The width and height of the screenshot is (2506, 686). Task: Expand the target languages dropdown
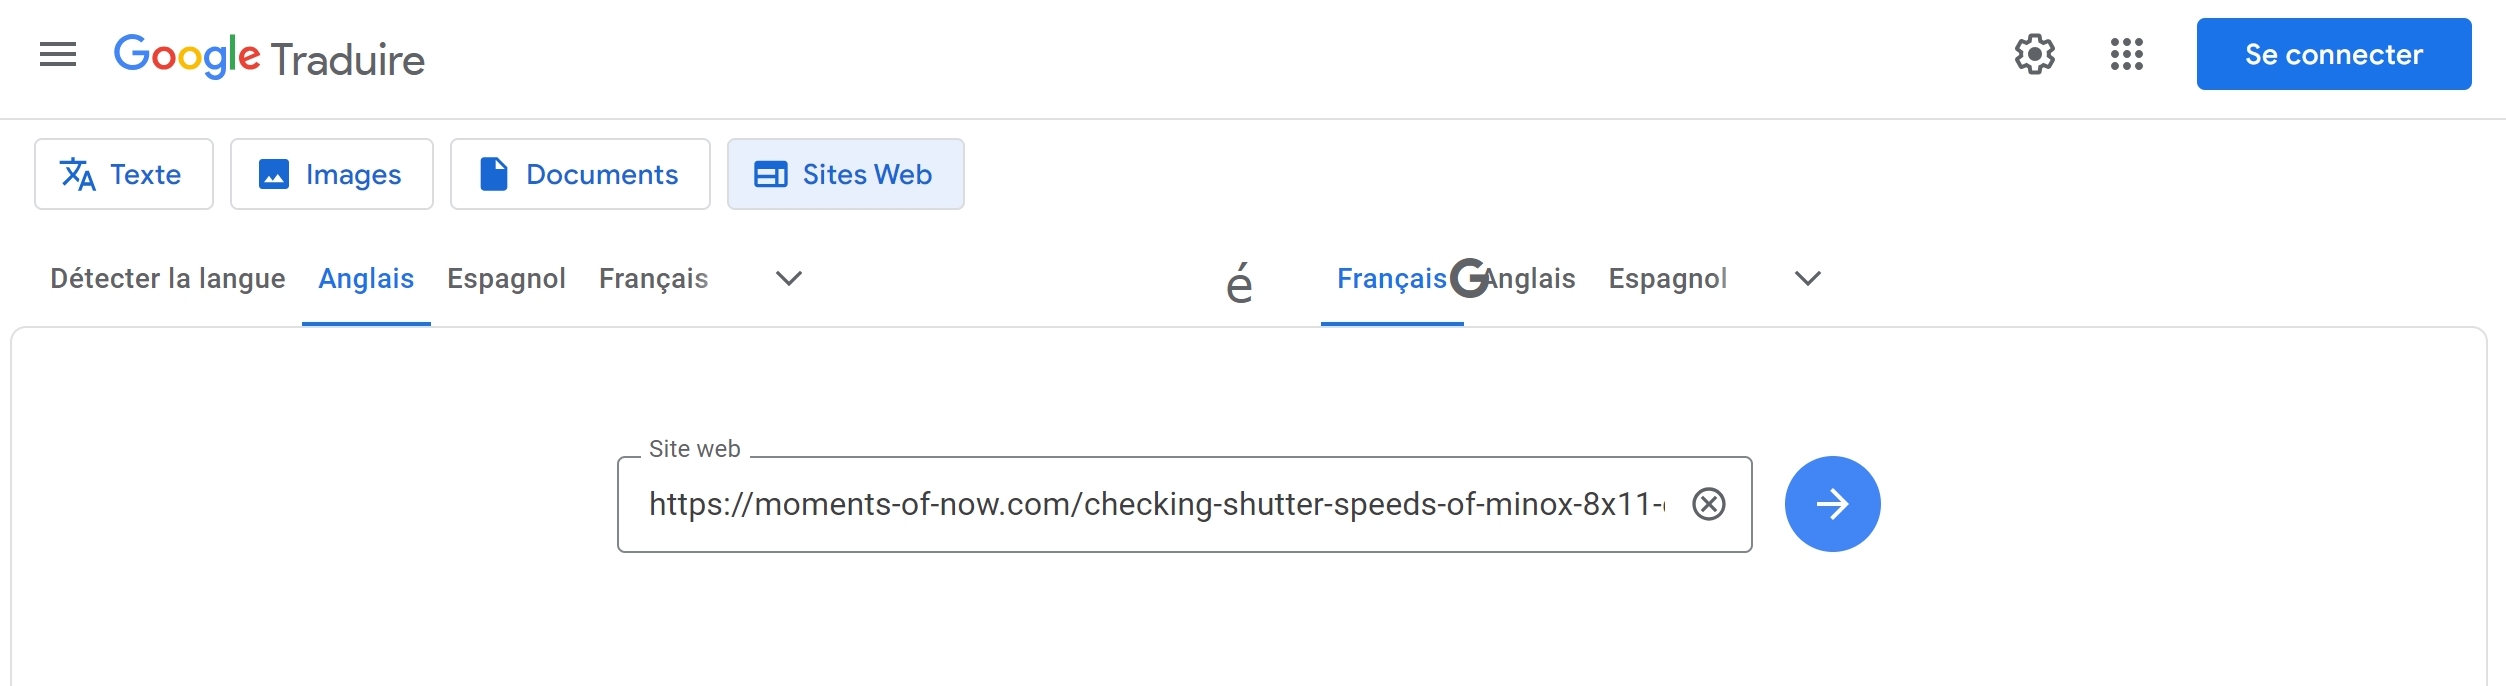[x=1807, y=278]
